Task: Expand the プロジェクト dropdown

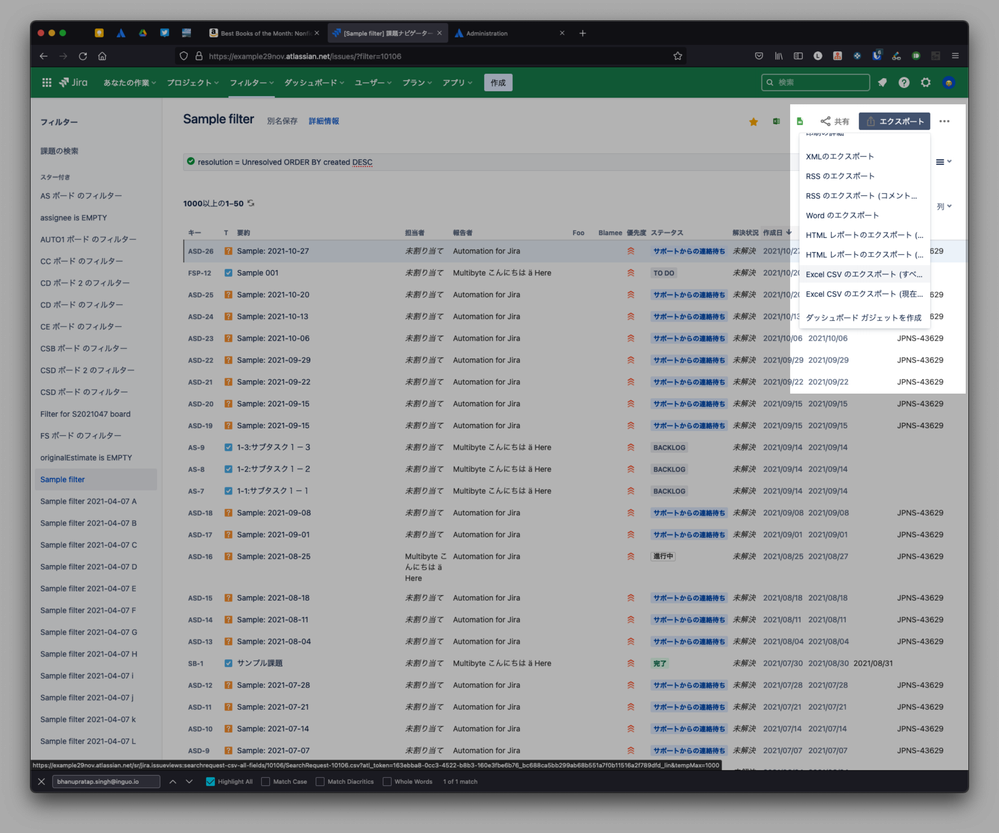Action: [x=192, y=83]
